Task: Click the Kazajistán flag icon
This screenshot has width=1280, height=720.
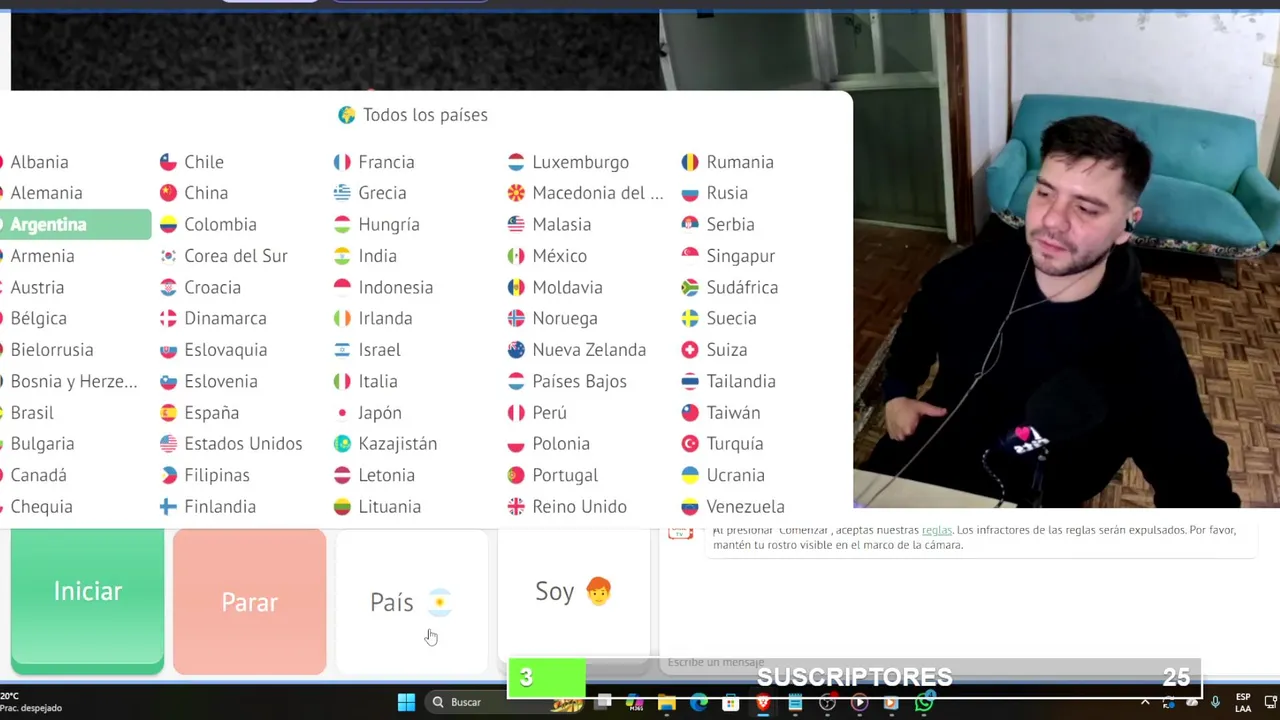Action: tap(342, 443)
